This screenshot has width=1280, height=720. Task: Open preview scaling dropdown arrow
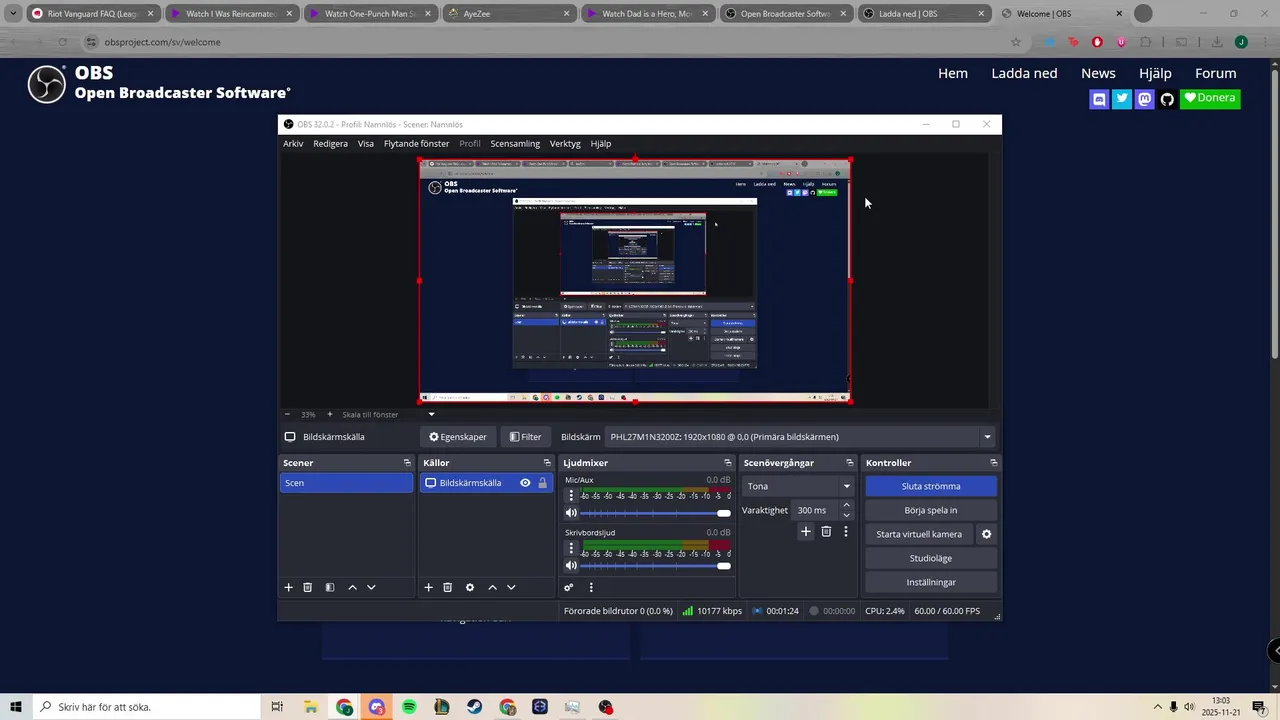432,414
